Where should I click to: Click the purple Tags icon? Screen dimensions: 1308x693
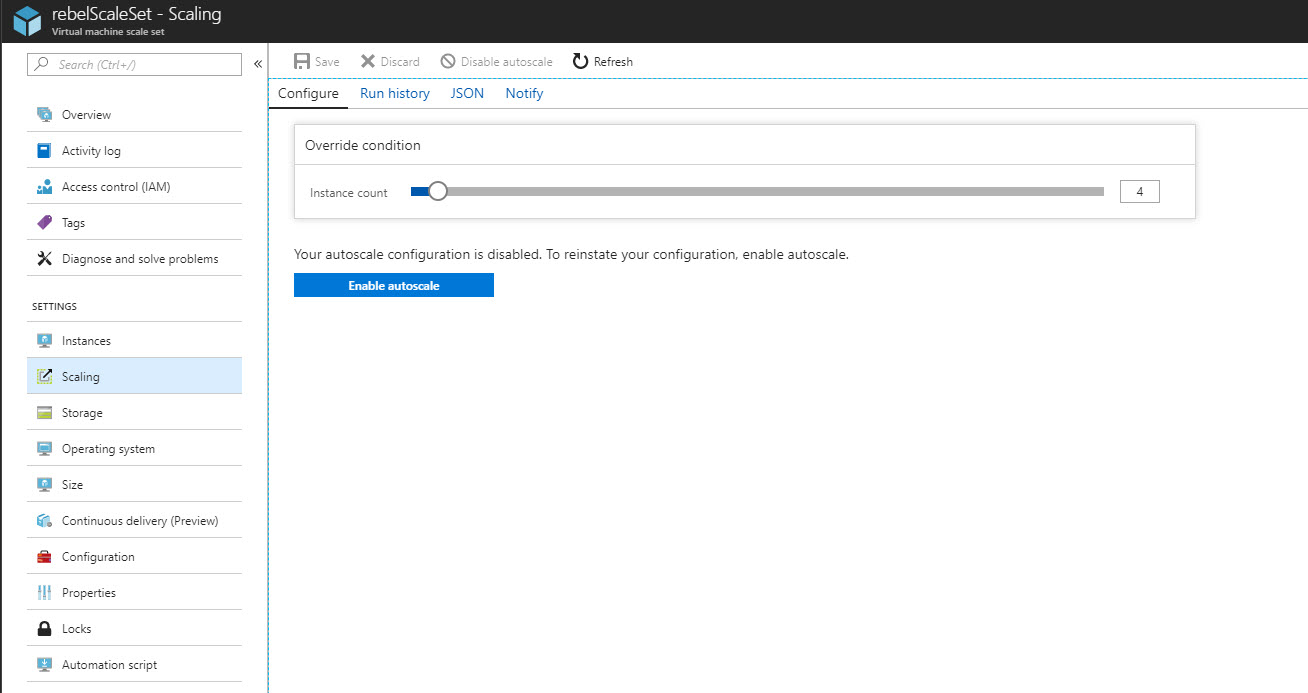[x=44, y=223]
